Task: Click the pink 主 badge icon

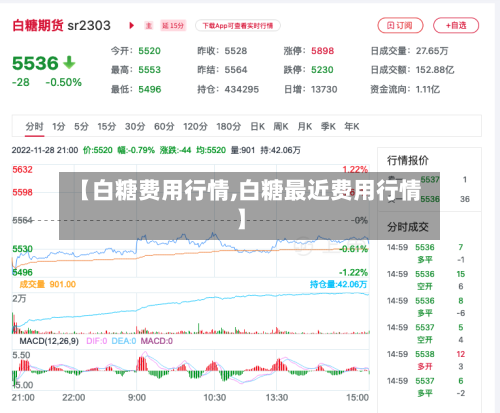Action: pos(149,26)
